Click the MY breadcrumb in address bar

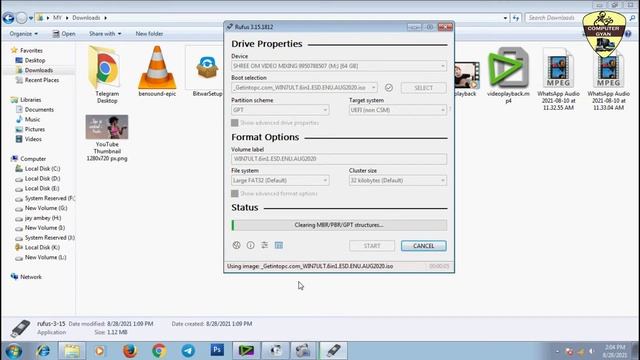point(57,18)
